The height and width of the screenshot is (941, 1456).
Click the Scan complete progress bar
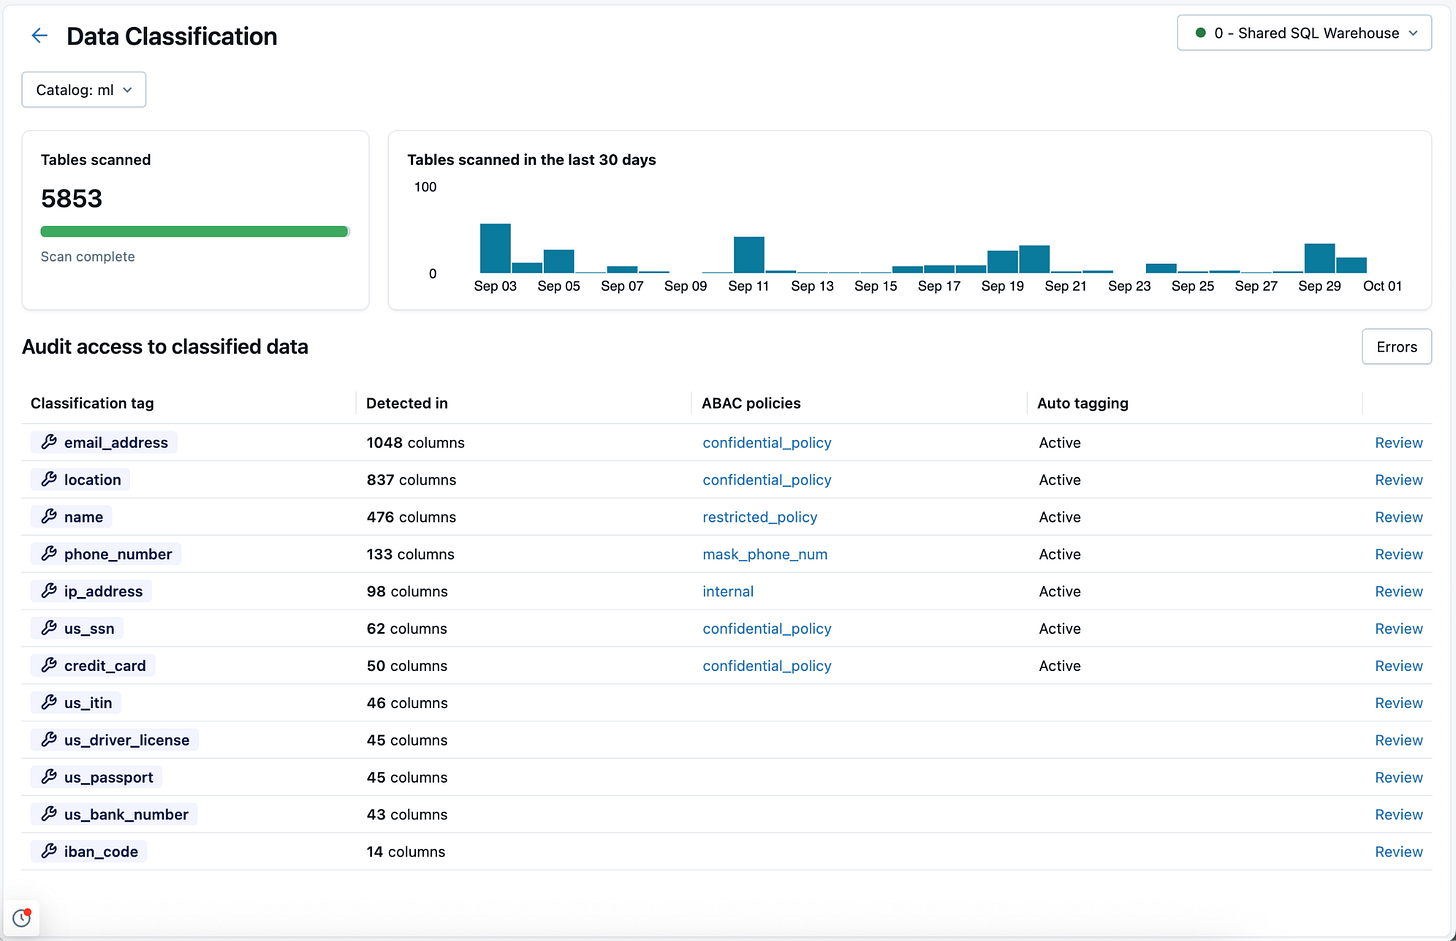coord(194,231)
